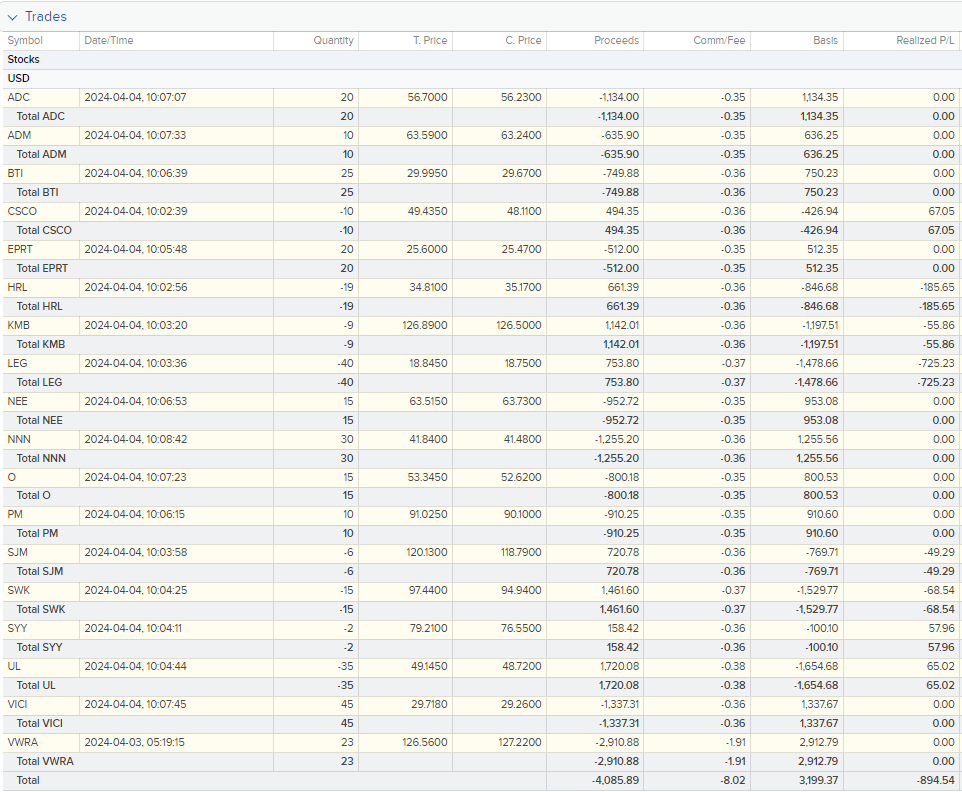Click the grand Total comm/fee -8.02
Screen dimensions: 962x792
(733, 781)
